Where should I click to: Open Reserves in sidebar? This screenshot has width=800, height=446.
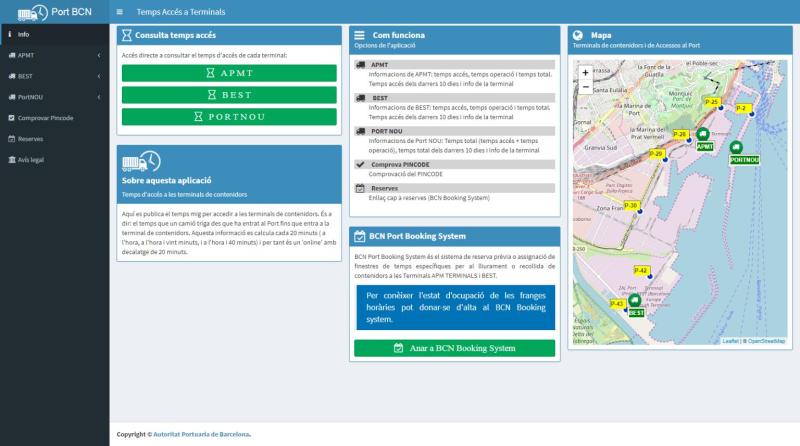(x=55, y=139)
